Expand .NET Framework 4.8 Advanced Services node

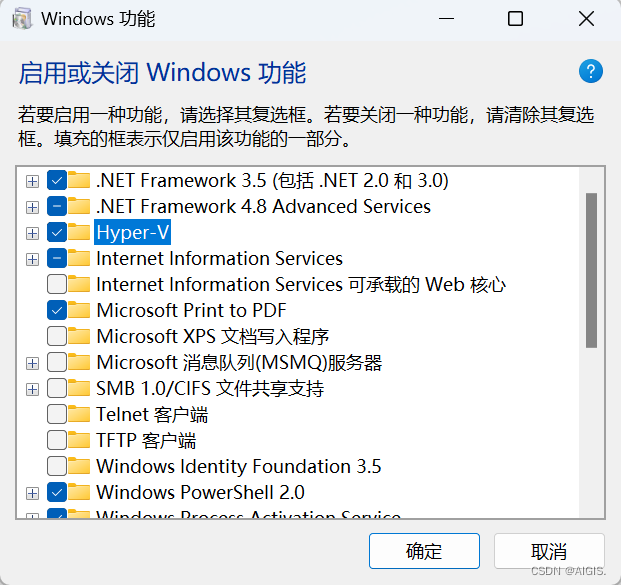point(32,207)
